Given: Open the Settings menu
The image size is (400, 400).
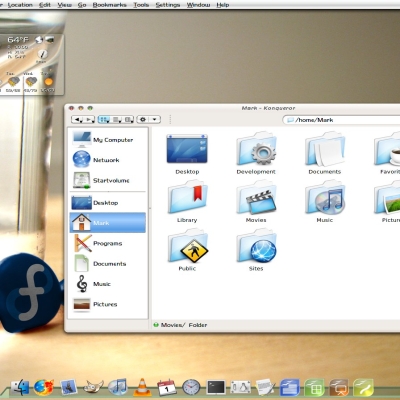Looking at the screenshot, I should coord(168,5).
